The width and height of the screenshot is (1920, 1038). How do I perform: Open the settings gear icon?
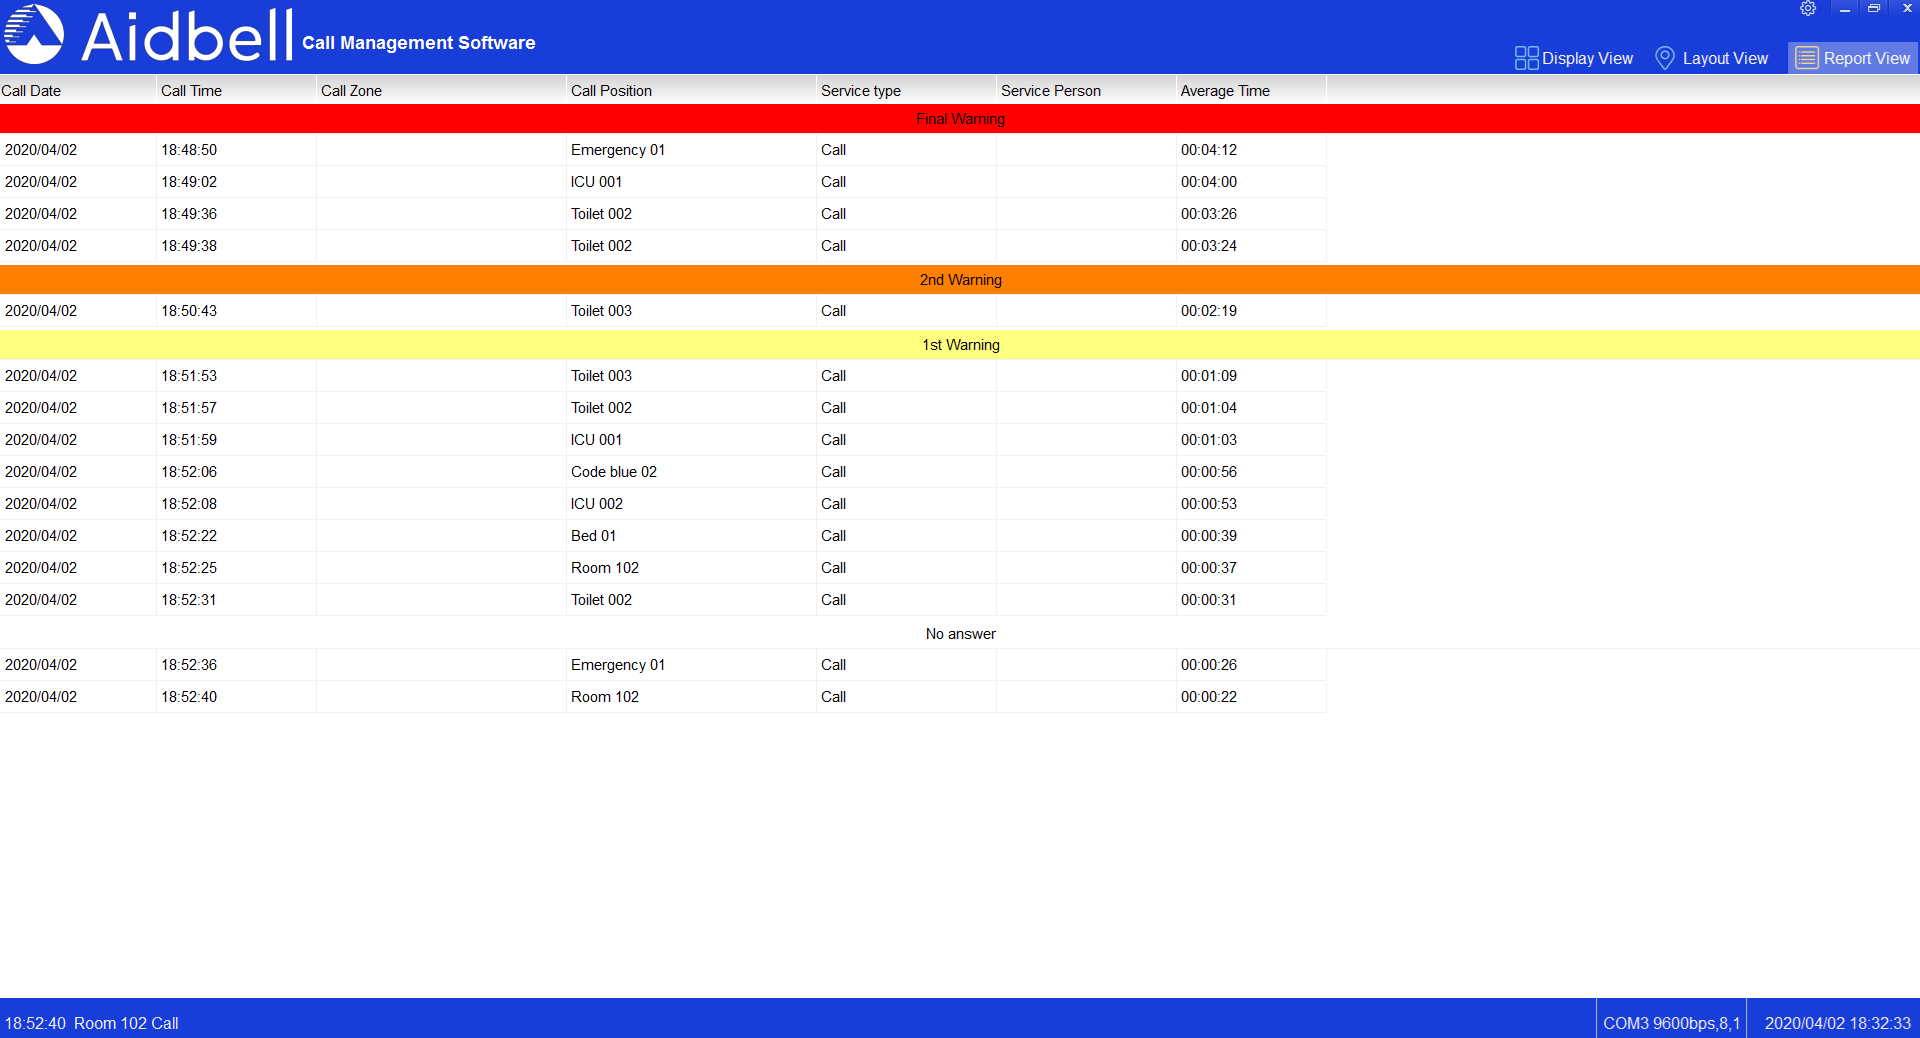pyautogui.click(x=1808, y=9)
